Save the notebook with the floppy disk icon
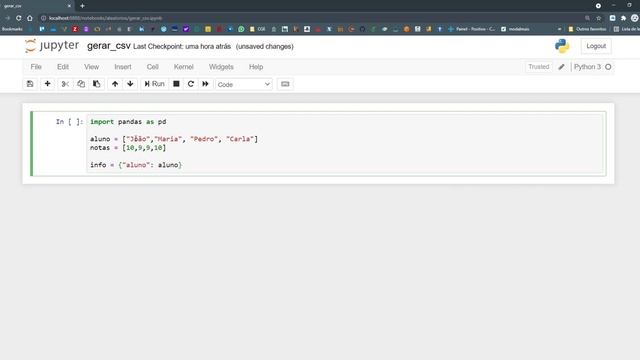This screenshot has width=640, height=360. point(30,84)
